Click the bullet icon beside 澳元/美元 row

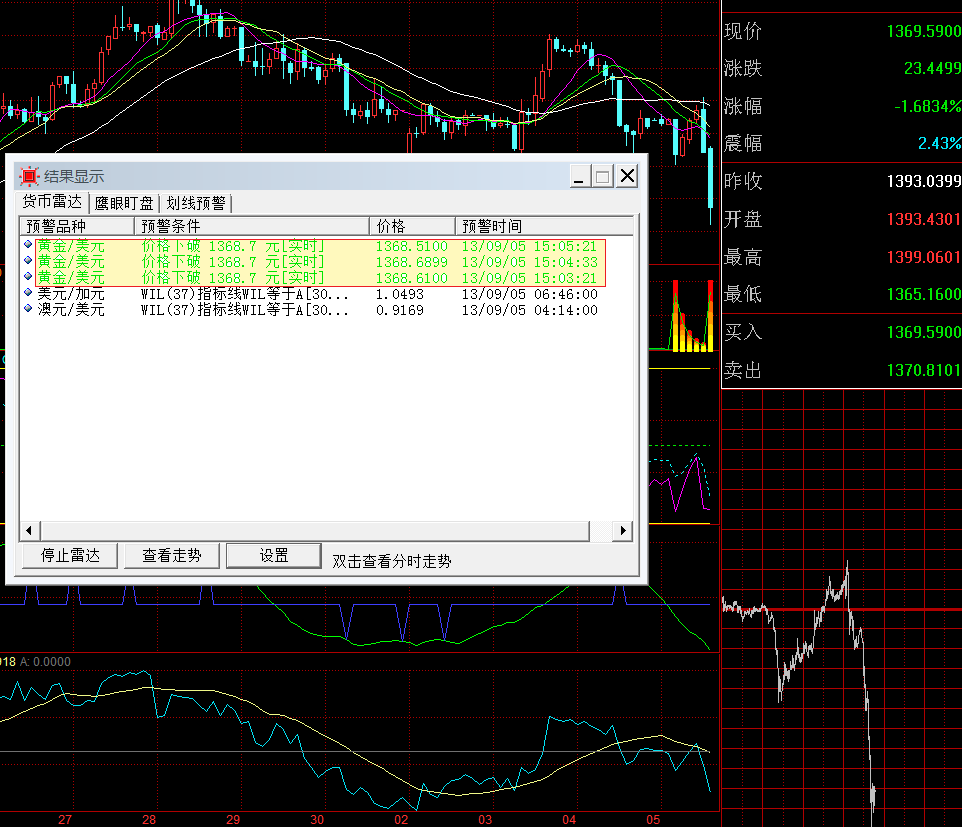click(x=28, y=310)
